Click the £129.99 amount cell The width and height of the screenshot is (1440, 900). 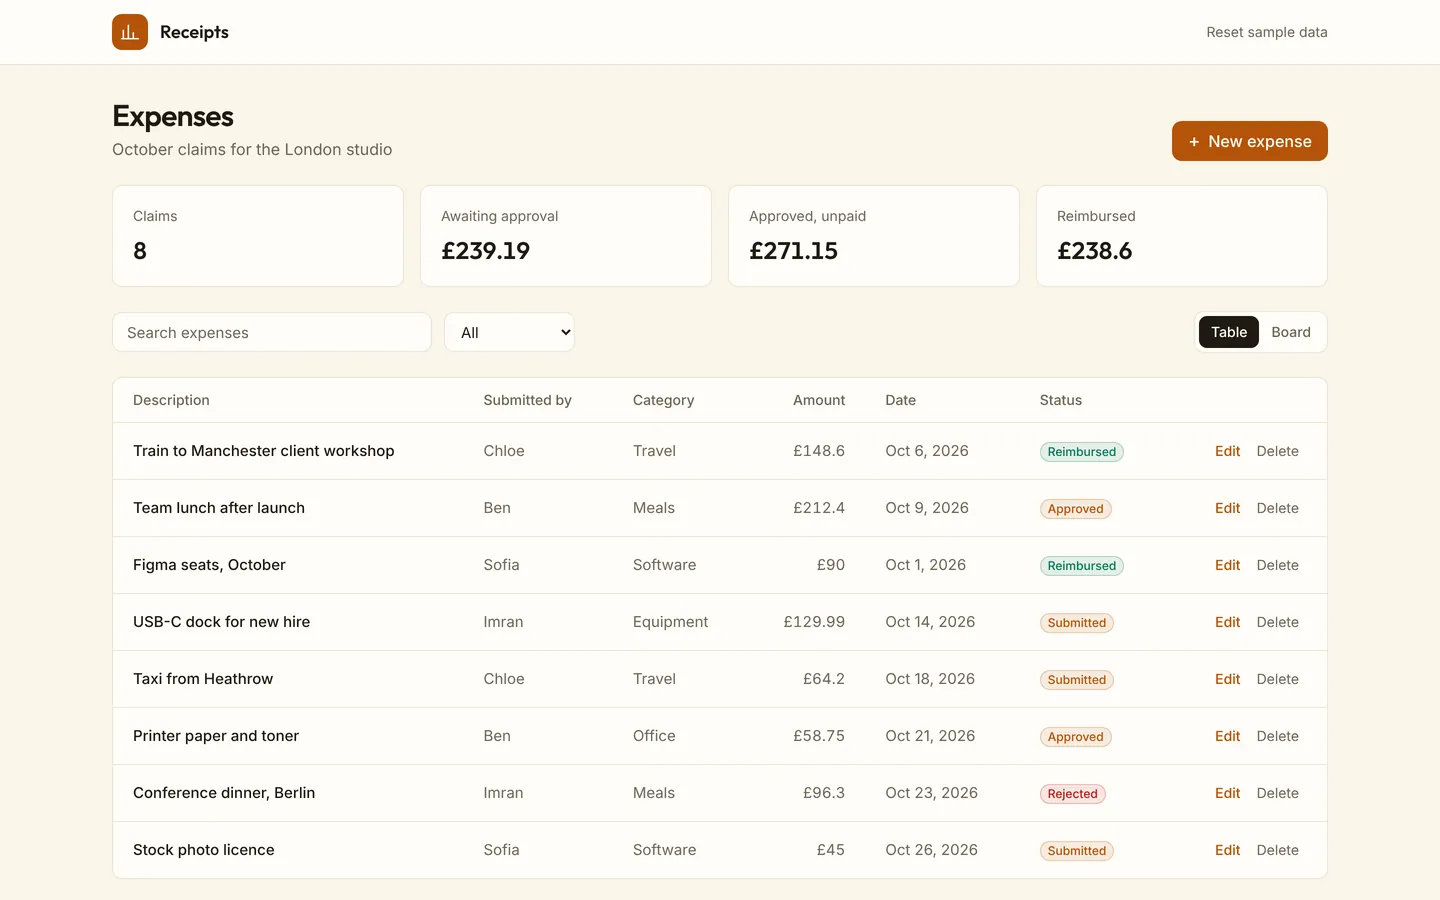(x=814, y=622)
